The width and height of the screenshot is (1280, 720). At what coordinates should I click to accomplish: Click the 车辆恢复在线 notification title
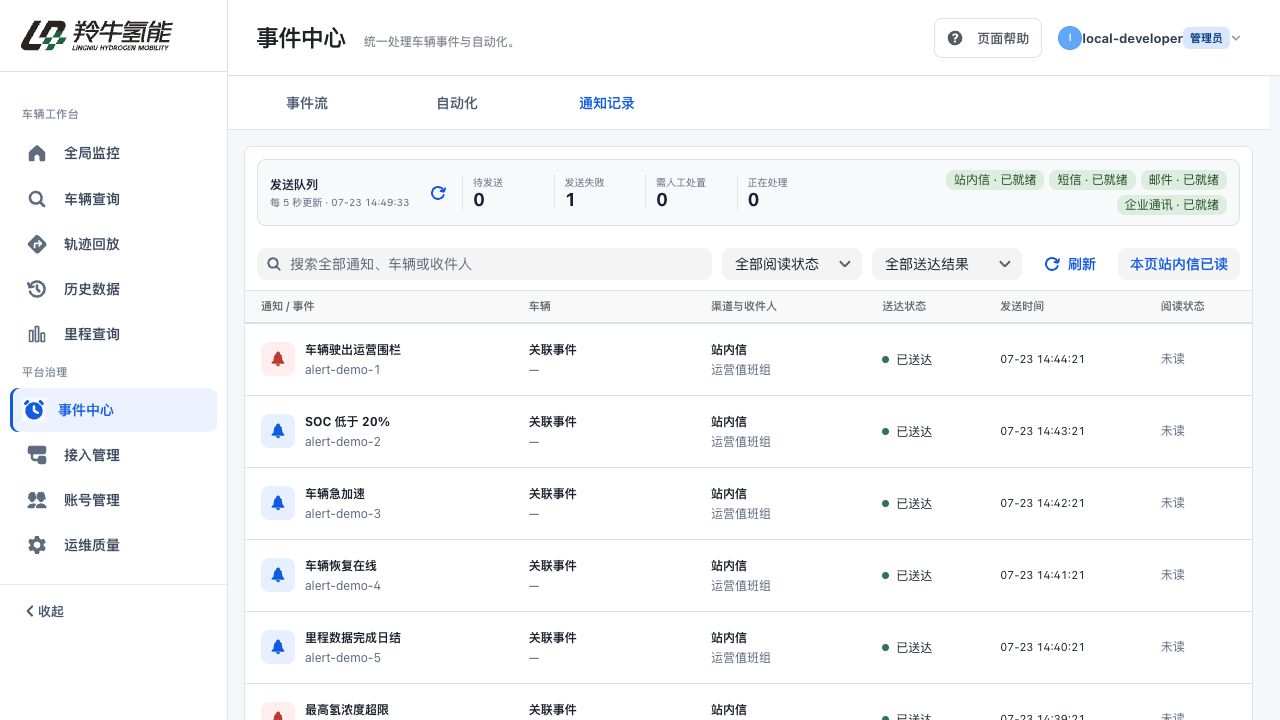[x=341, y=566]
